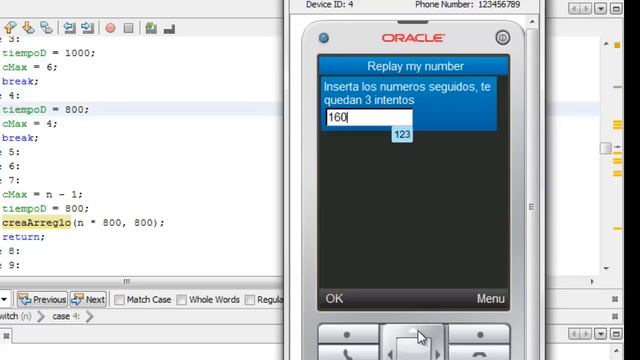Viewport: 640px width, 360px height.
Task: Click Next in the find bar
Action: tap(88, 300)
